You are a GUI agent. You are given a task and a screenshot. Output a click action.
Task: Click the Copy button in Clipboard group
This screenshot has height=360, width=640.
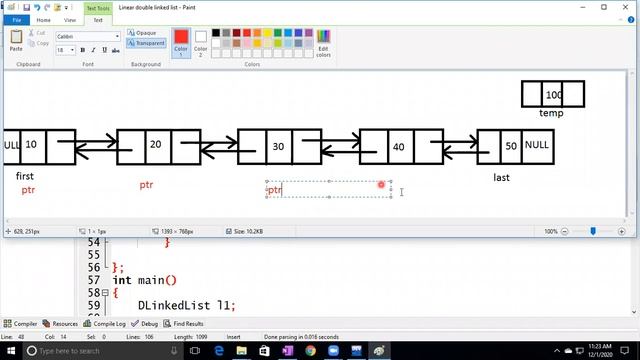(x=39, y=43)
